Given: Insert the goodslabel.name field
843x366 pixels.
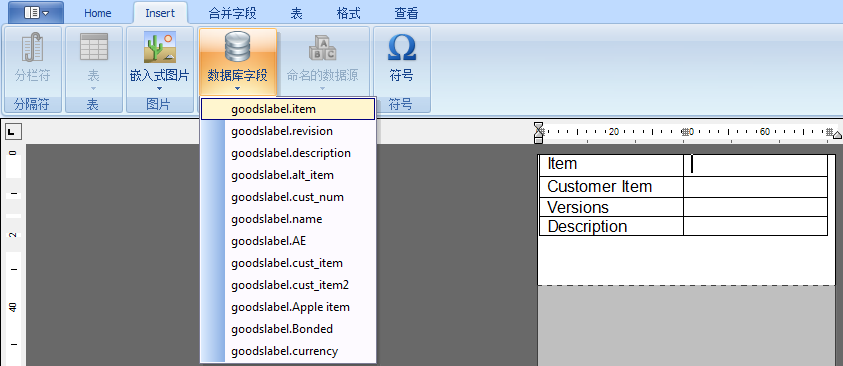Looking at the screenshot, I should click(288, 219).
